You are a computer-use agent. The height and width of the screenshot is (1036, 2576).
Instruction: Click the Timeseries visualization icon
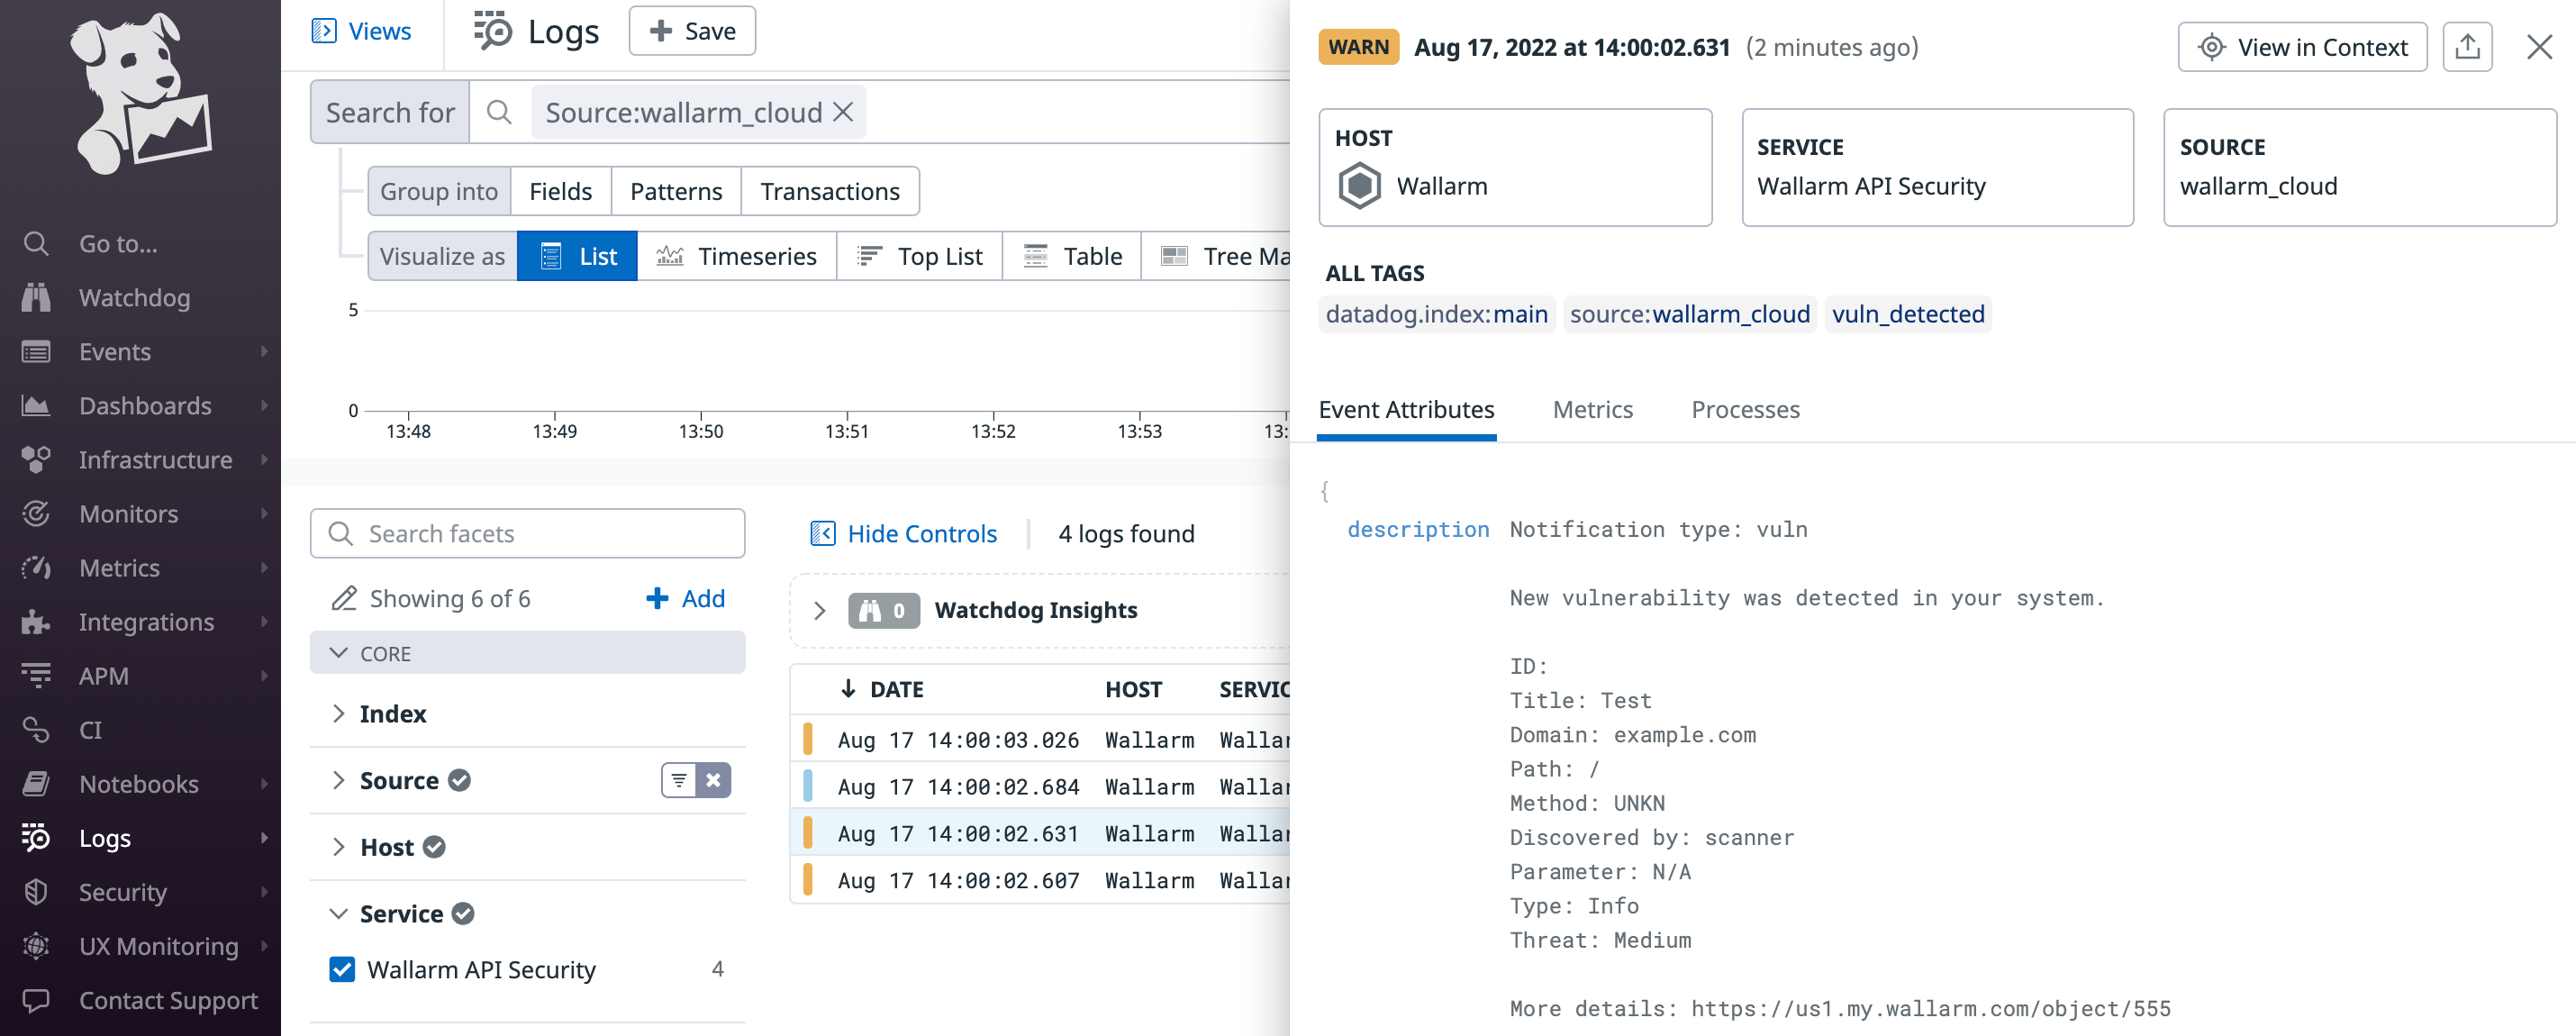[x=668, y=255]
